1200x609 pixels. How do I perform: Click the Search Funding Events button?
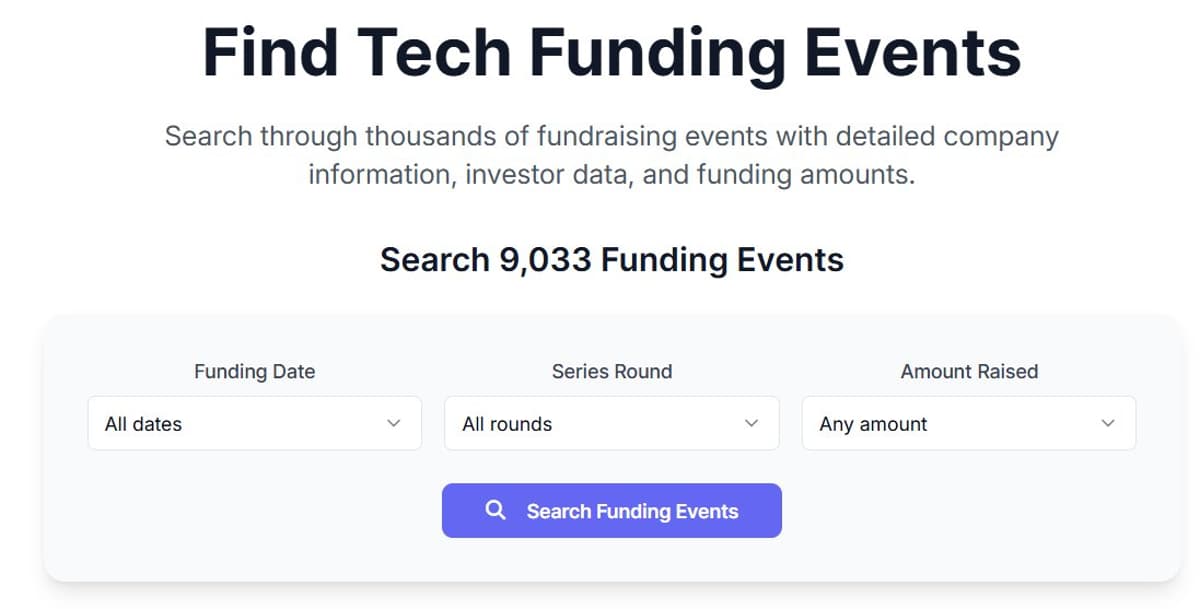point(611,510)
